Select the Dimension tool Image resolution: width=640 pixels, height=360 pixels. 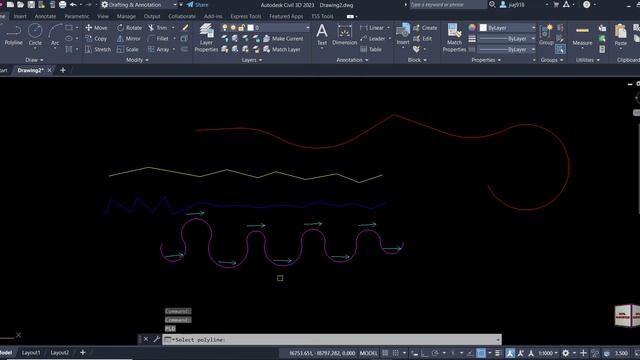pyautogui.click(x=344, y=34)
